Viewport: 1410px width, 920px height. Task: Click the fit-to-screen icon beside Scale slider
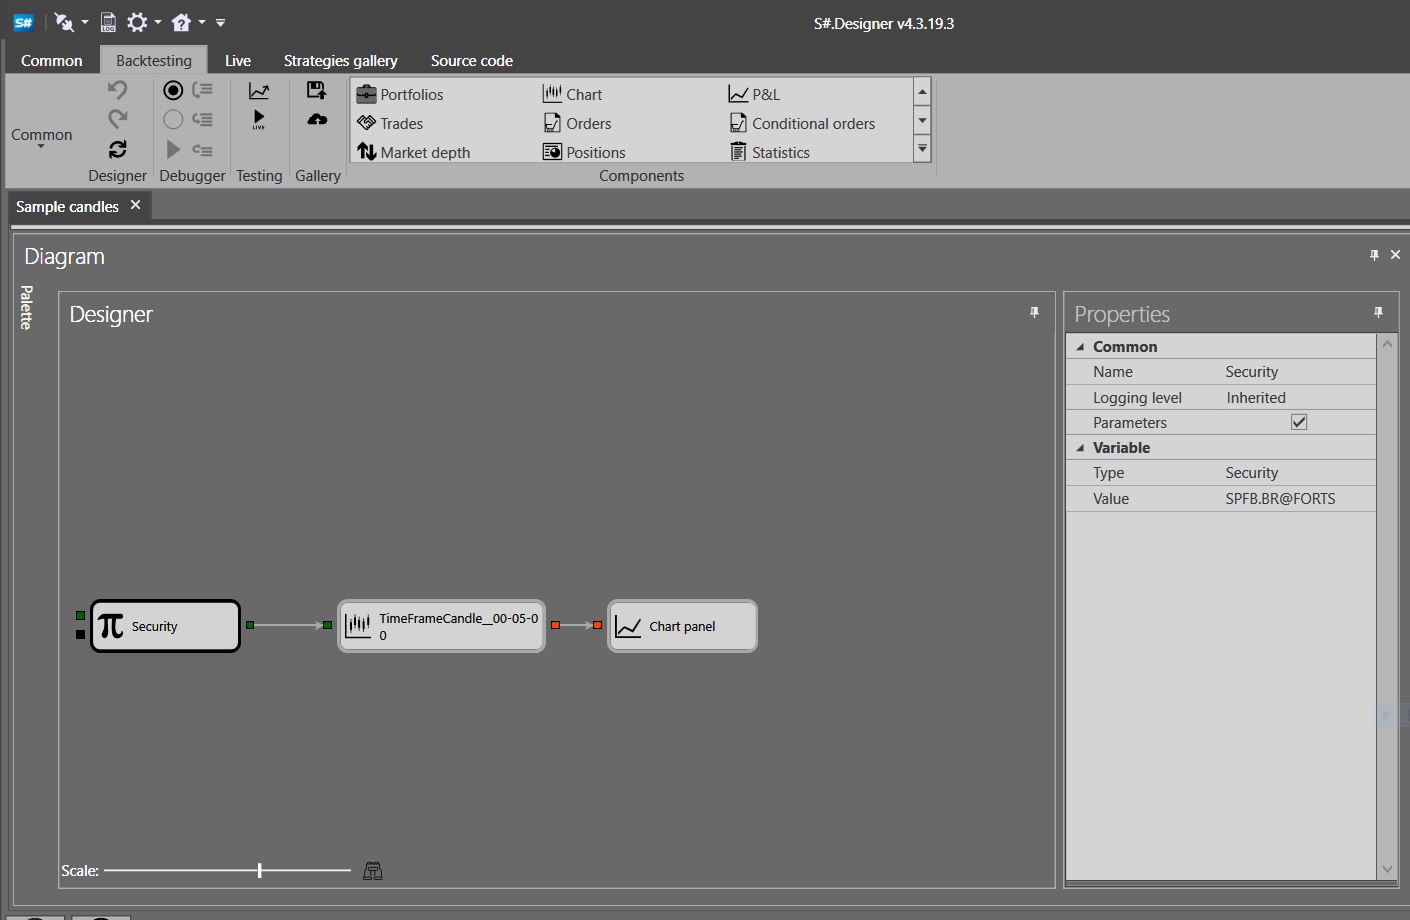click(373, 871)
